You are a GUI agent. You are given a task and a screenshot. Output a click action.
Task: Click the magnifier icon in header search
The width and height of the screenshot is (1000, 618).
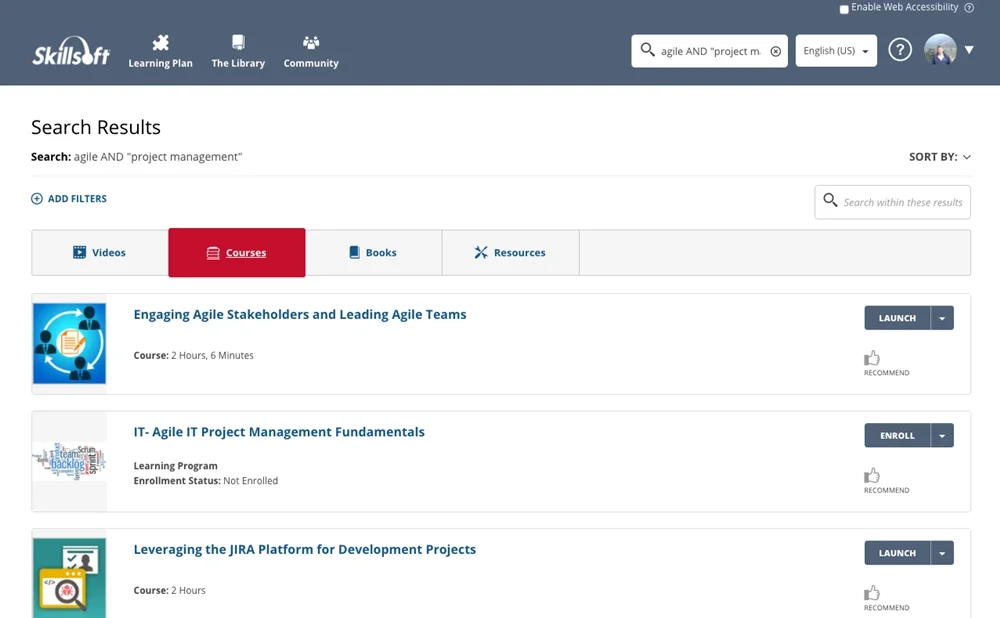[647, 50]
